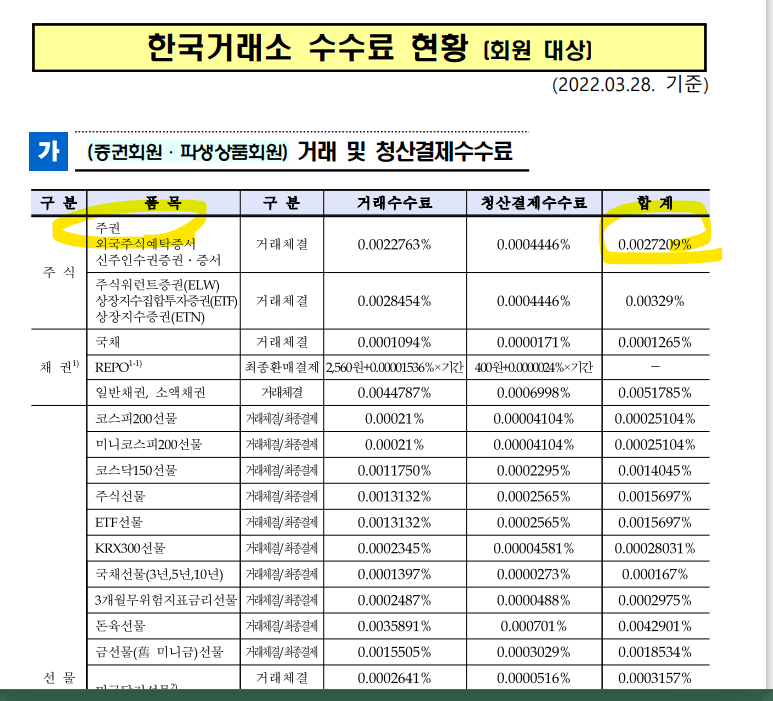Click '코스피200선물' row label
The image size is (773, 701).
[136, 419]
